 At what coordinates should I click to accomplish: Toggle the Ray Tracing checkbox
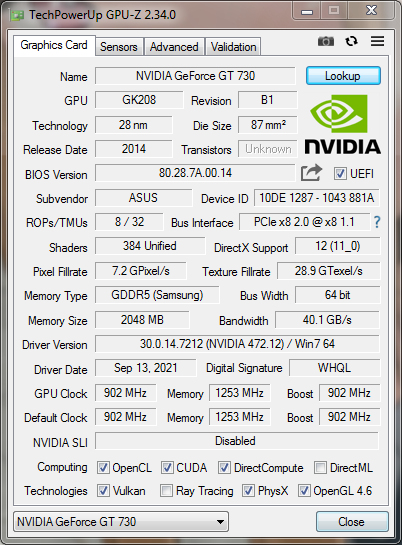(x=166, y=491)
